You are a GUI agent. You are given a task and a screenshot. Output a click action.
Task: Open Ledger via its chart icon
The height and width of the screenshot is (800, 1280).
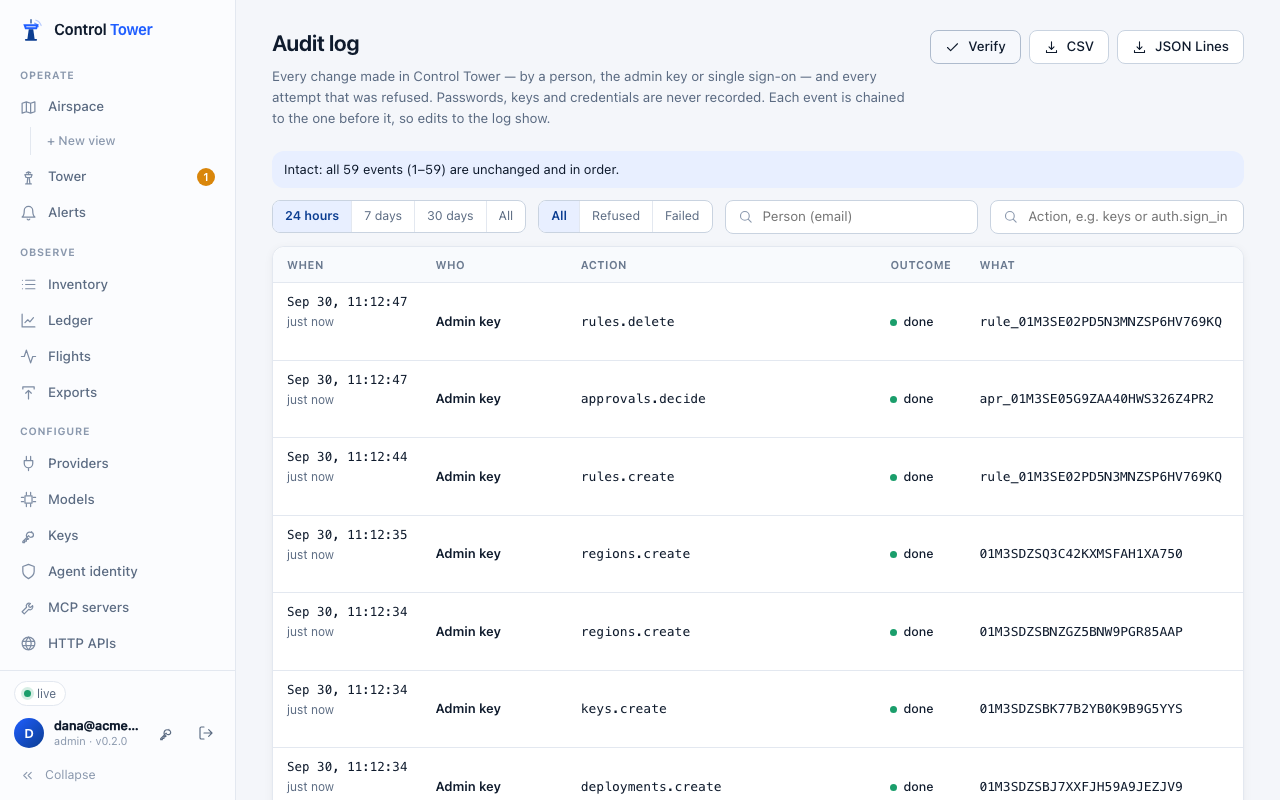click(28, 321)
